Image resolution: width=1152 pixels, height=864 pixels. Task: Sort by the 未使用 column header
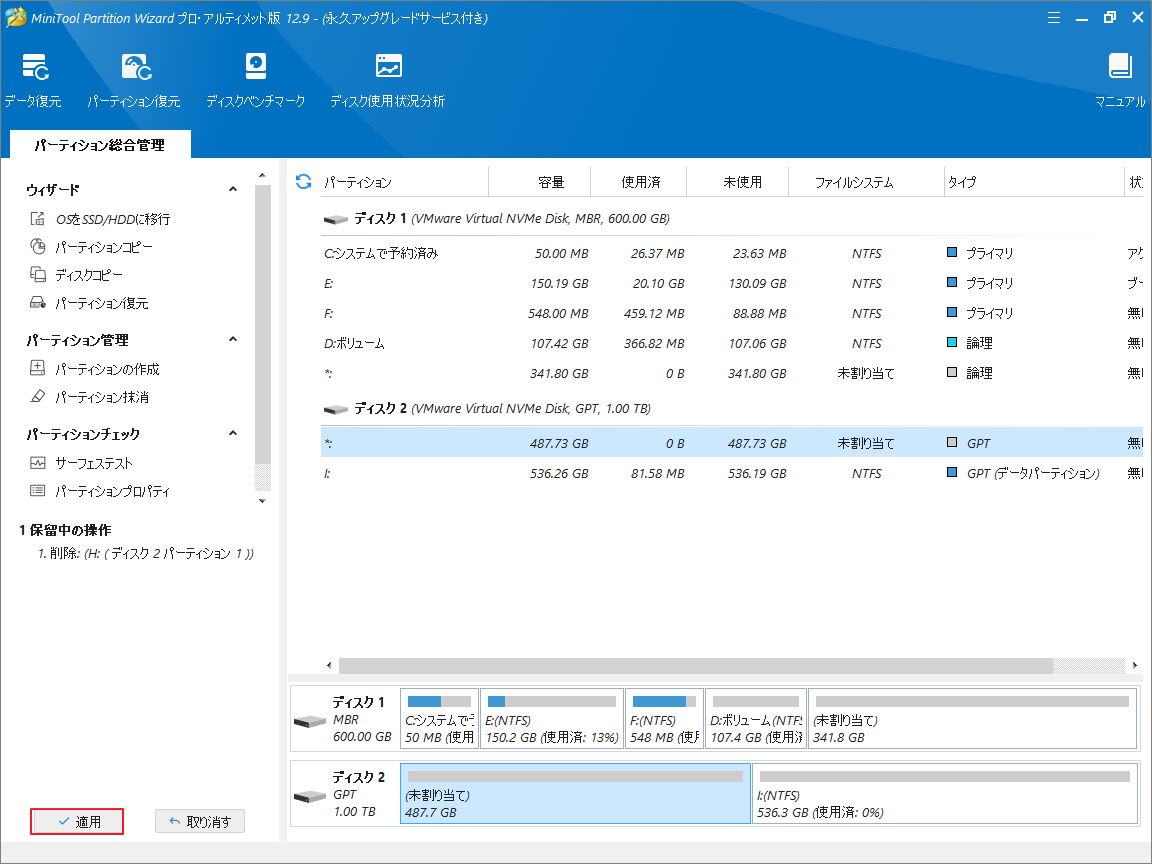pos(738,181)
